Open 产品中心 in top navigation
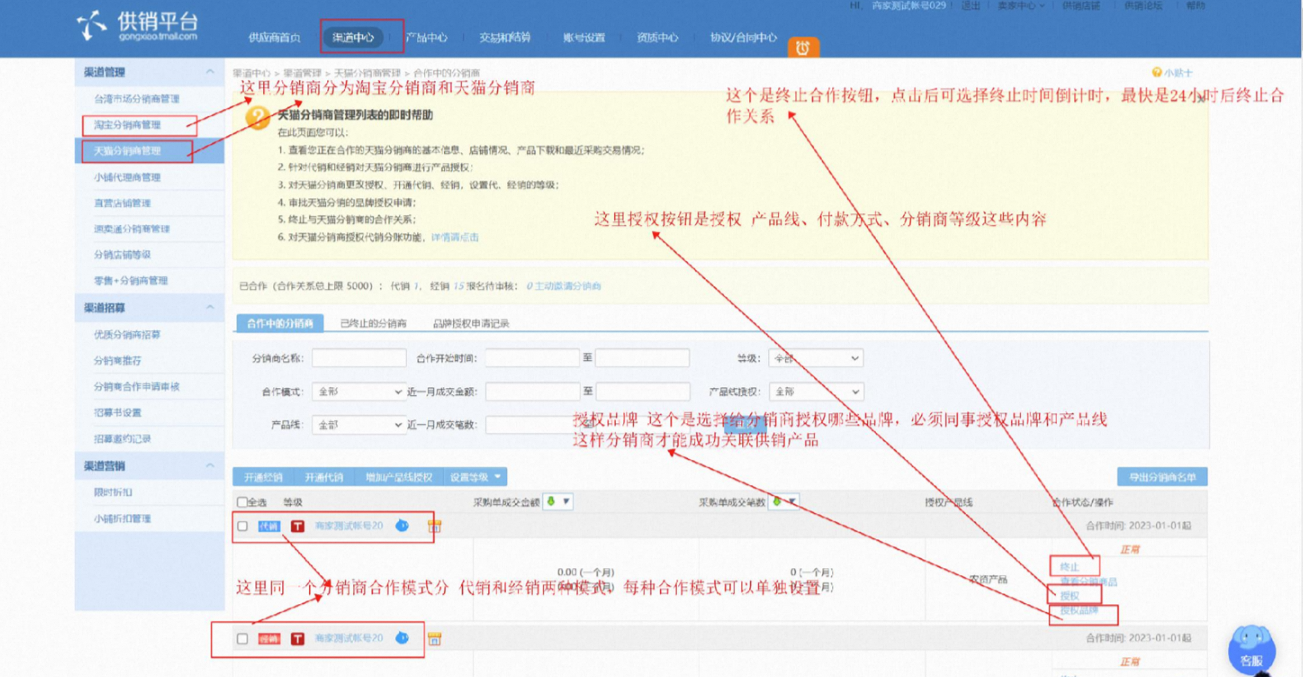 427,38
